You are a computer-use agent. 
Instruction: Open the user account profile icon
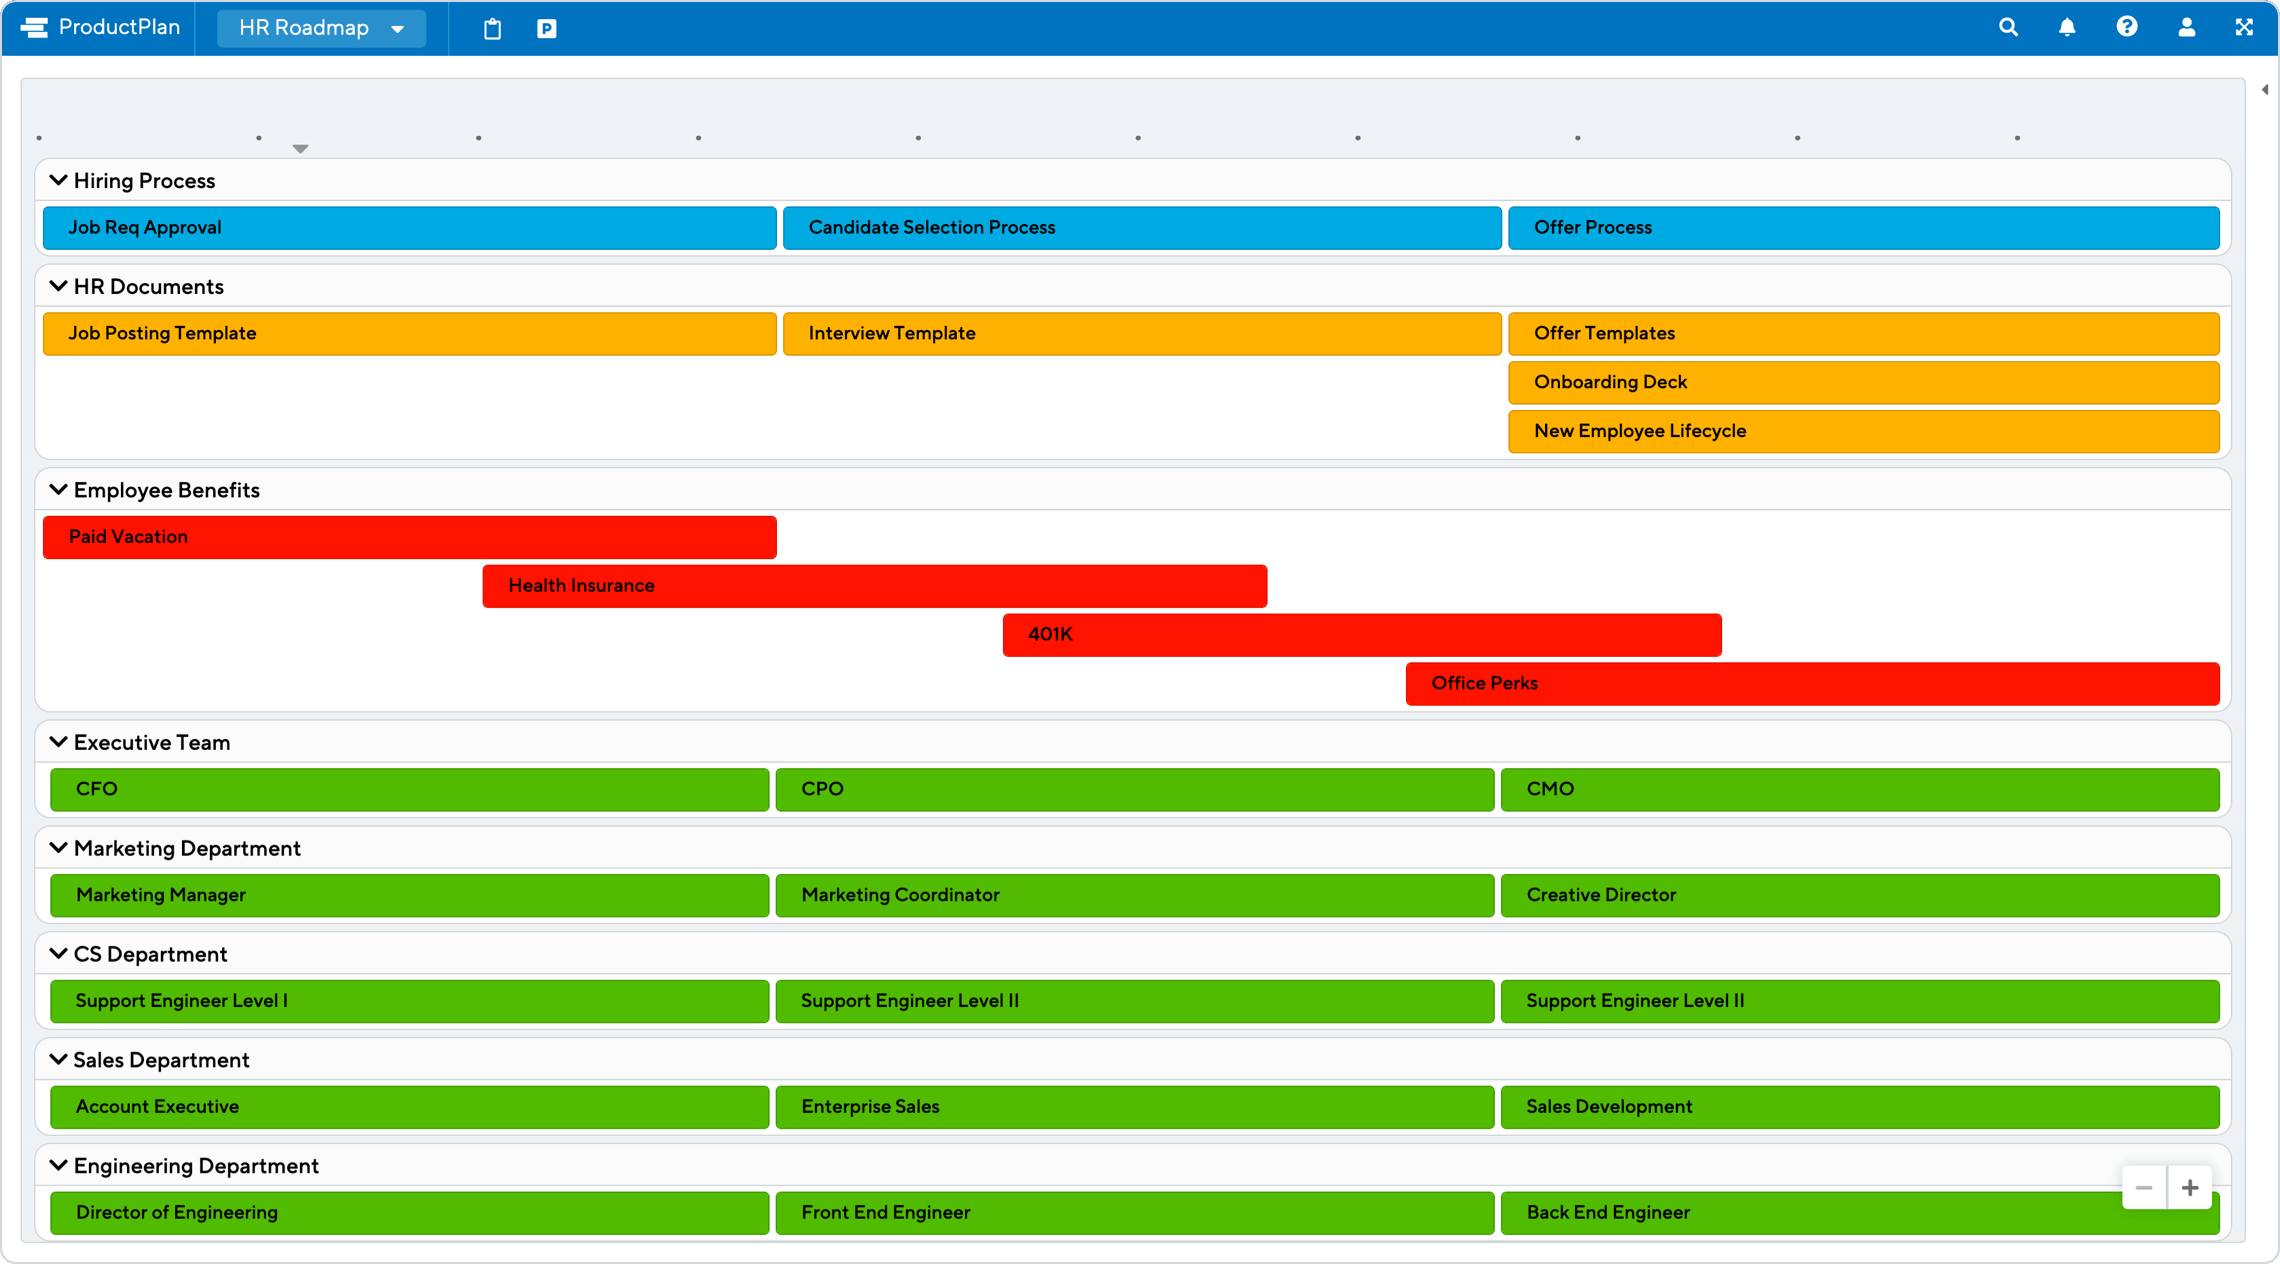[2187, 28]
